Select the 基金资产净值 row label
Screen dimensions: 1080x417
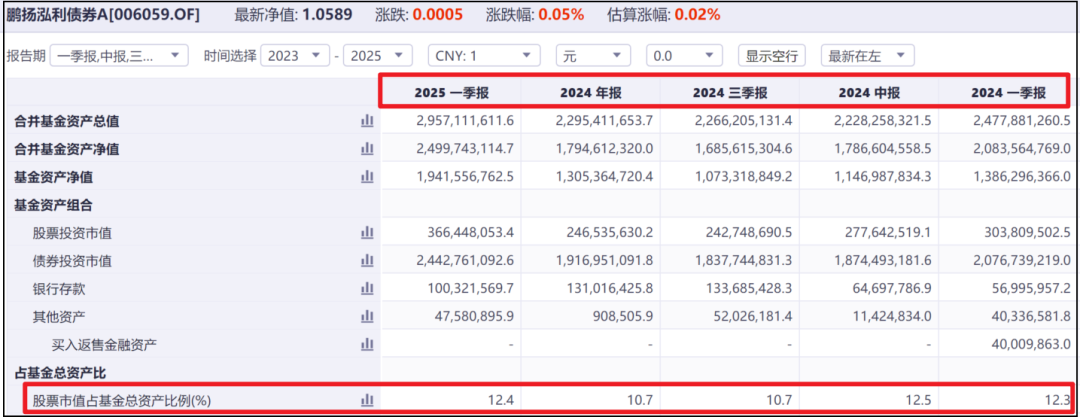[x=54, y=177]
